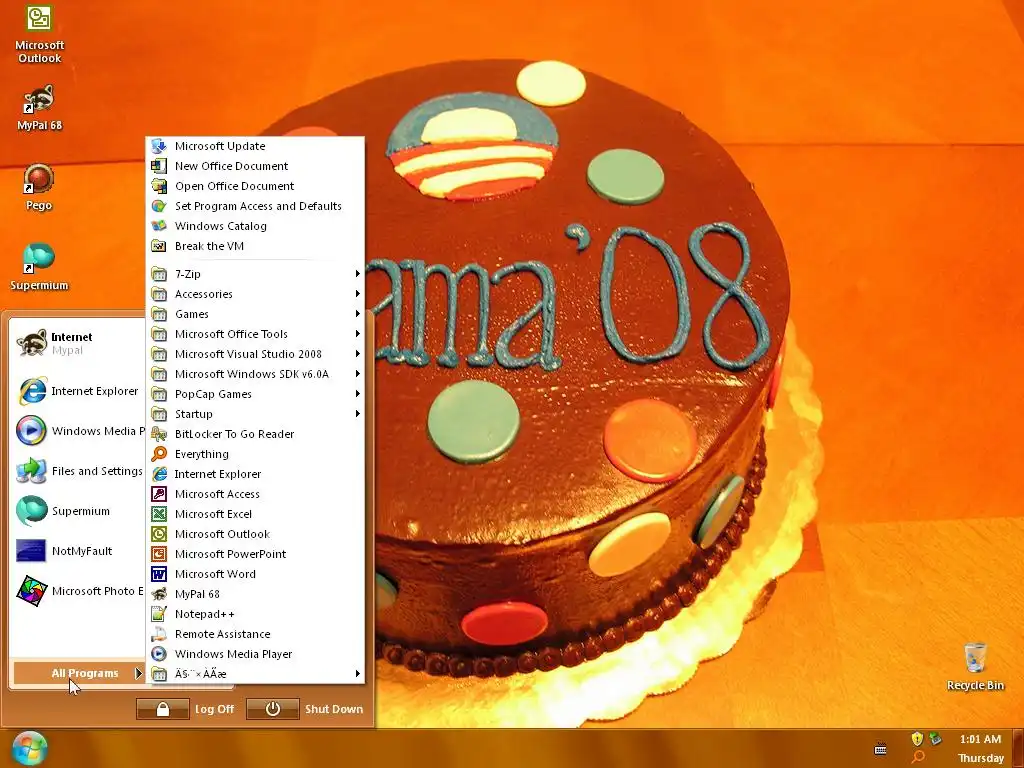Click the security shield tray icon

[918, 739]
